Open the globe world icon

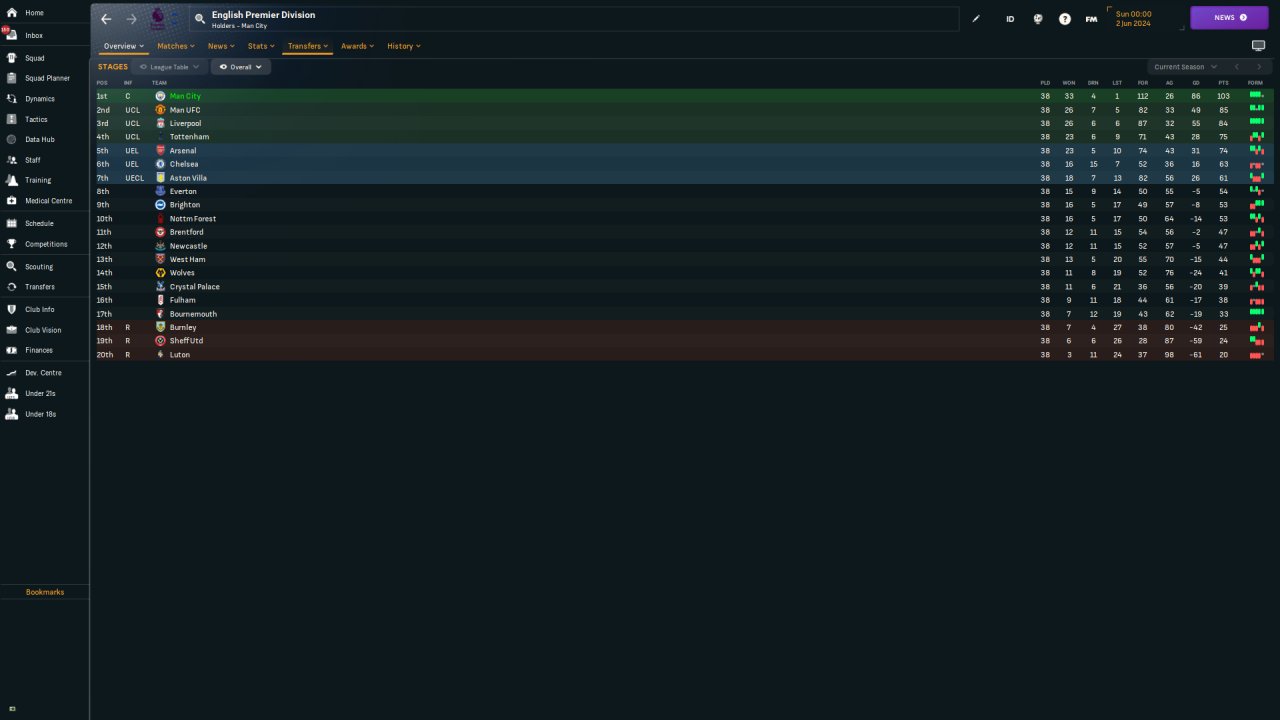coord(1038,19)
